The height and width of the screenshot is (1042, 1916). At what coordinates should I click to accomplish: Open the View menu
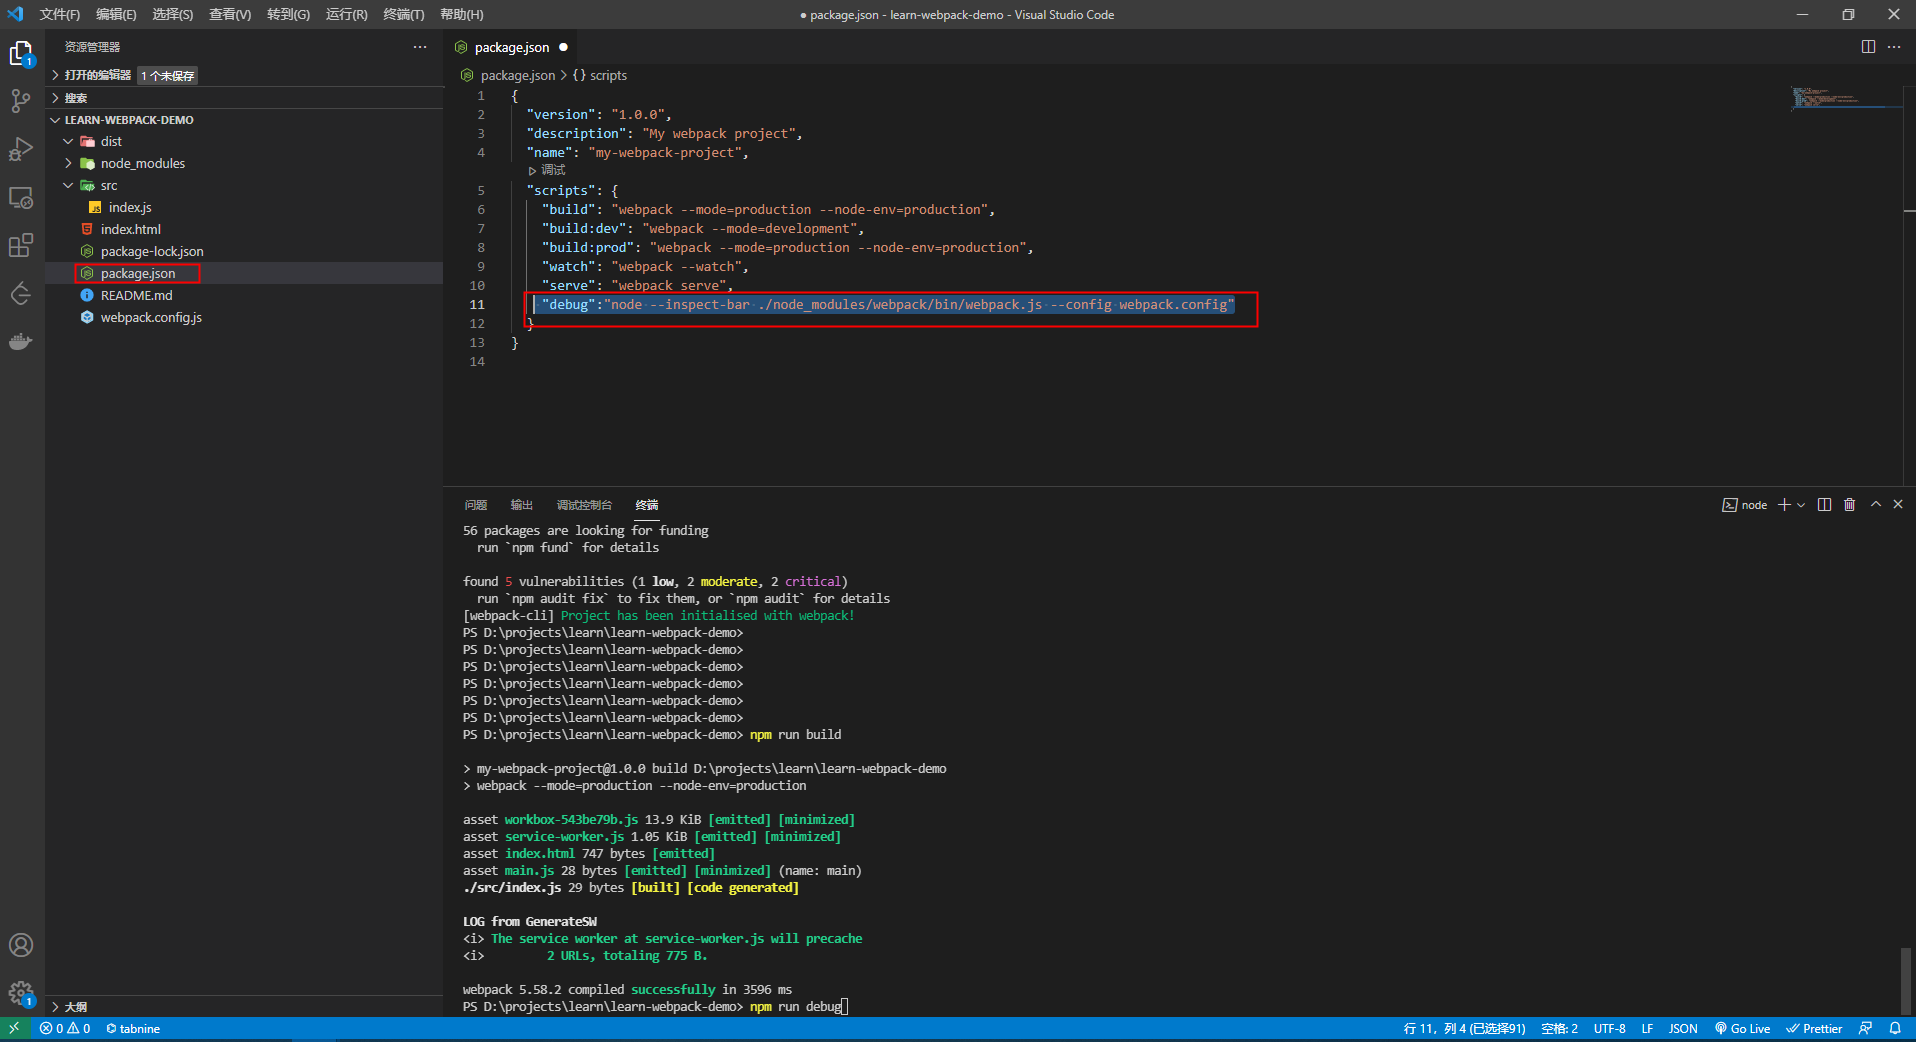click(230, 14)
